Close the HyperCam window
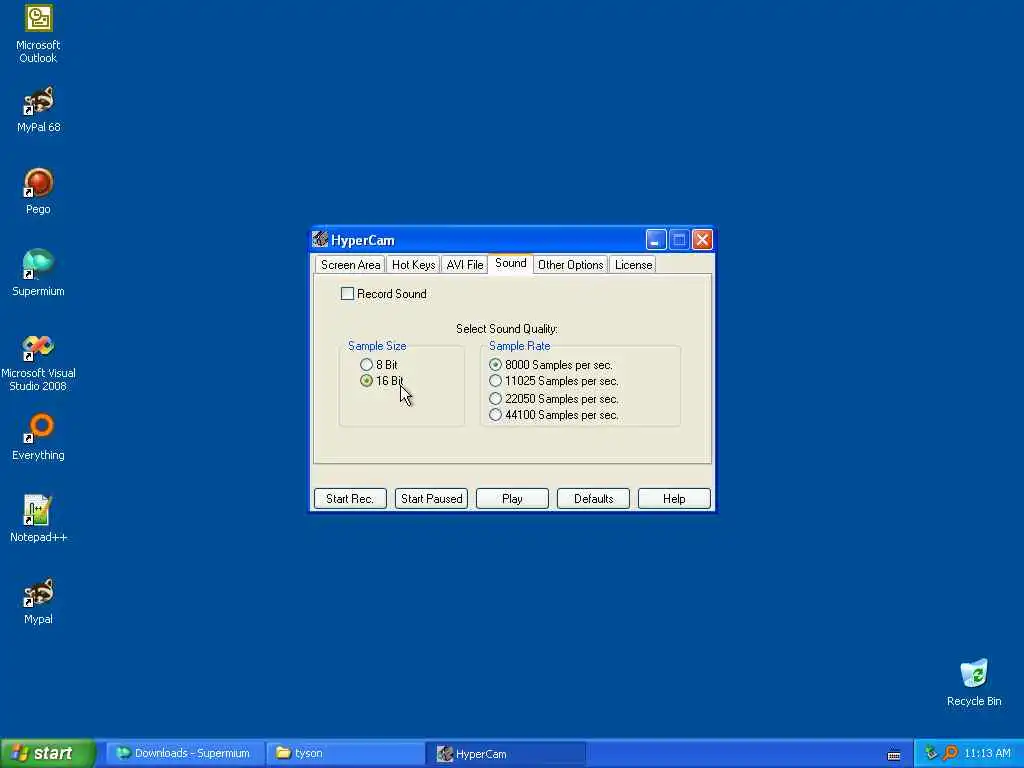 pos(702,240)
